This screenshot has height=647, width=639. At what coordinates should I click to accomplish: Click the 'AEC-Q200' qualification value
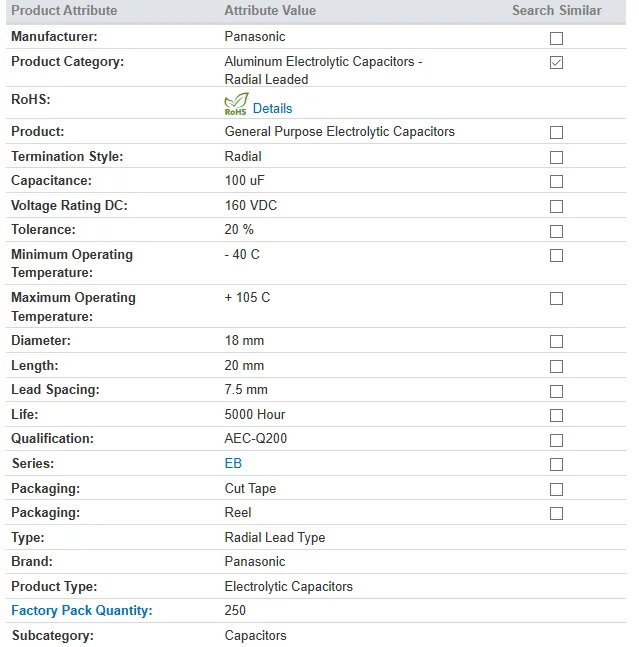(256, 438)
